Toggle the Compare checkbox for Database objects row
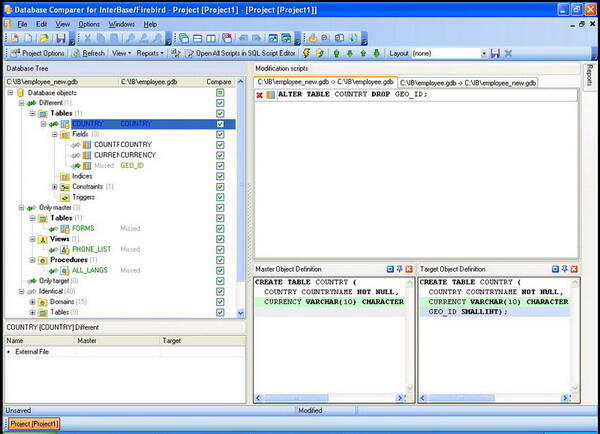The width and height of the screenshot is (600, 434). point(220,93)
